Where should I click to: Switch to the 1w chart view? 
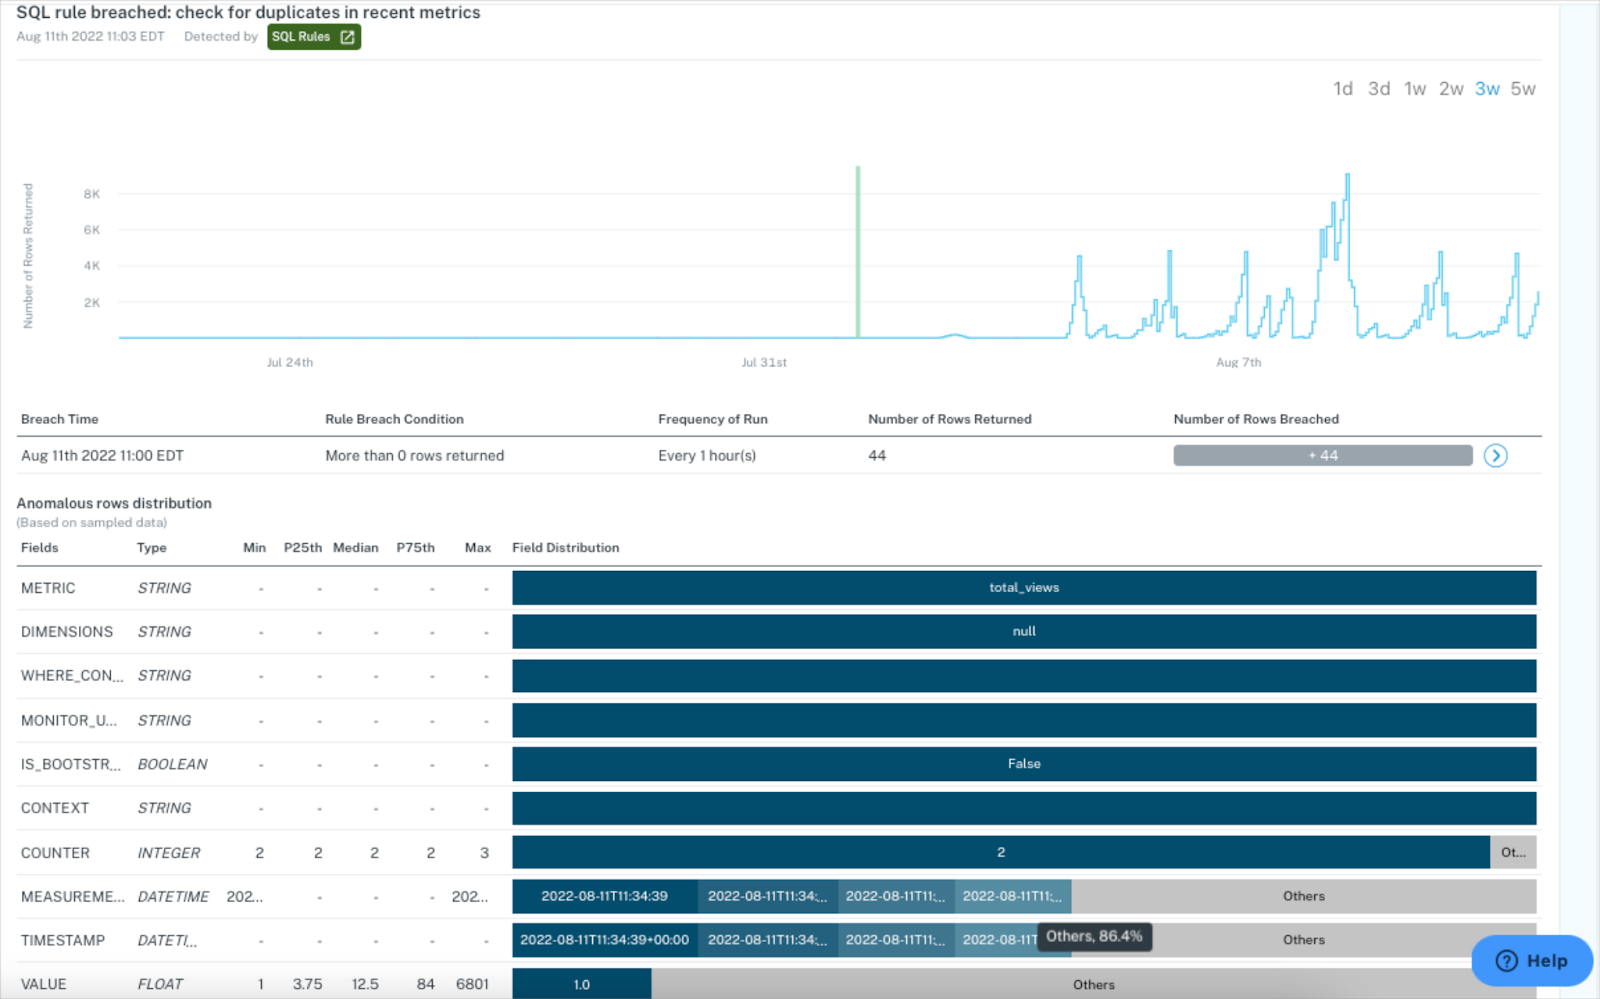[x=1415, y=88]
